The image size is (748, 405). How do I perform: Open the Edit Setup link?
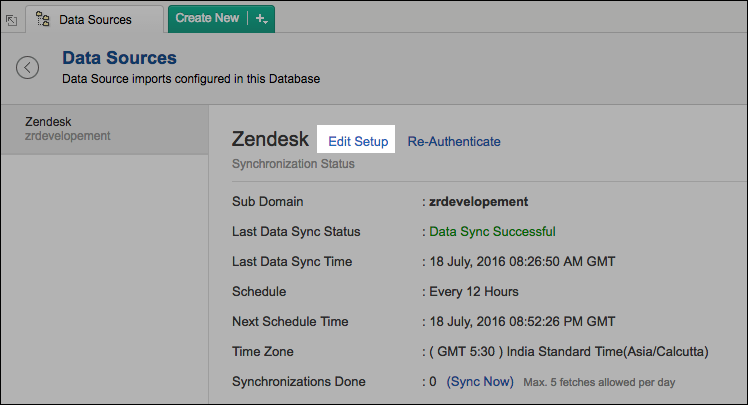[x=357, y=141]
